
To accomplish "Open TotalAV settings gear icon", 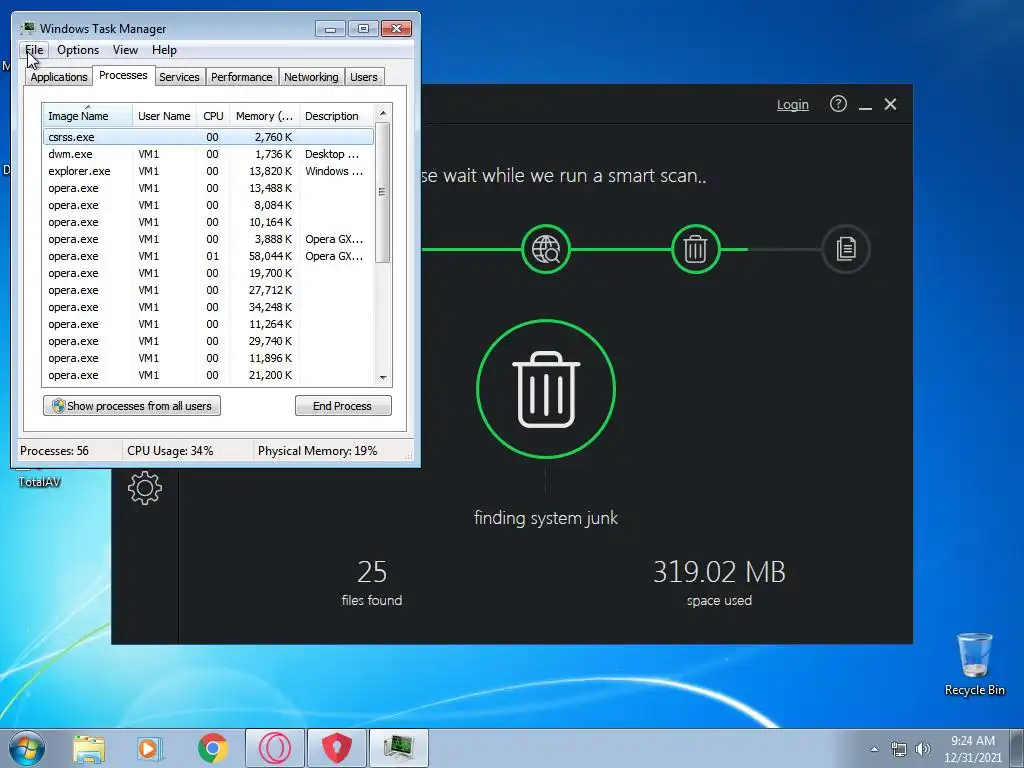I will click(145, 488).
